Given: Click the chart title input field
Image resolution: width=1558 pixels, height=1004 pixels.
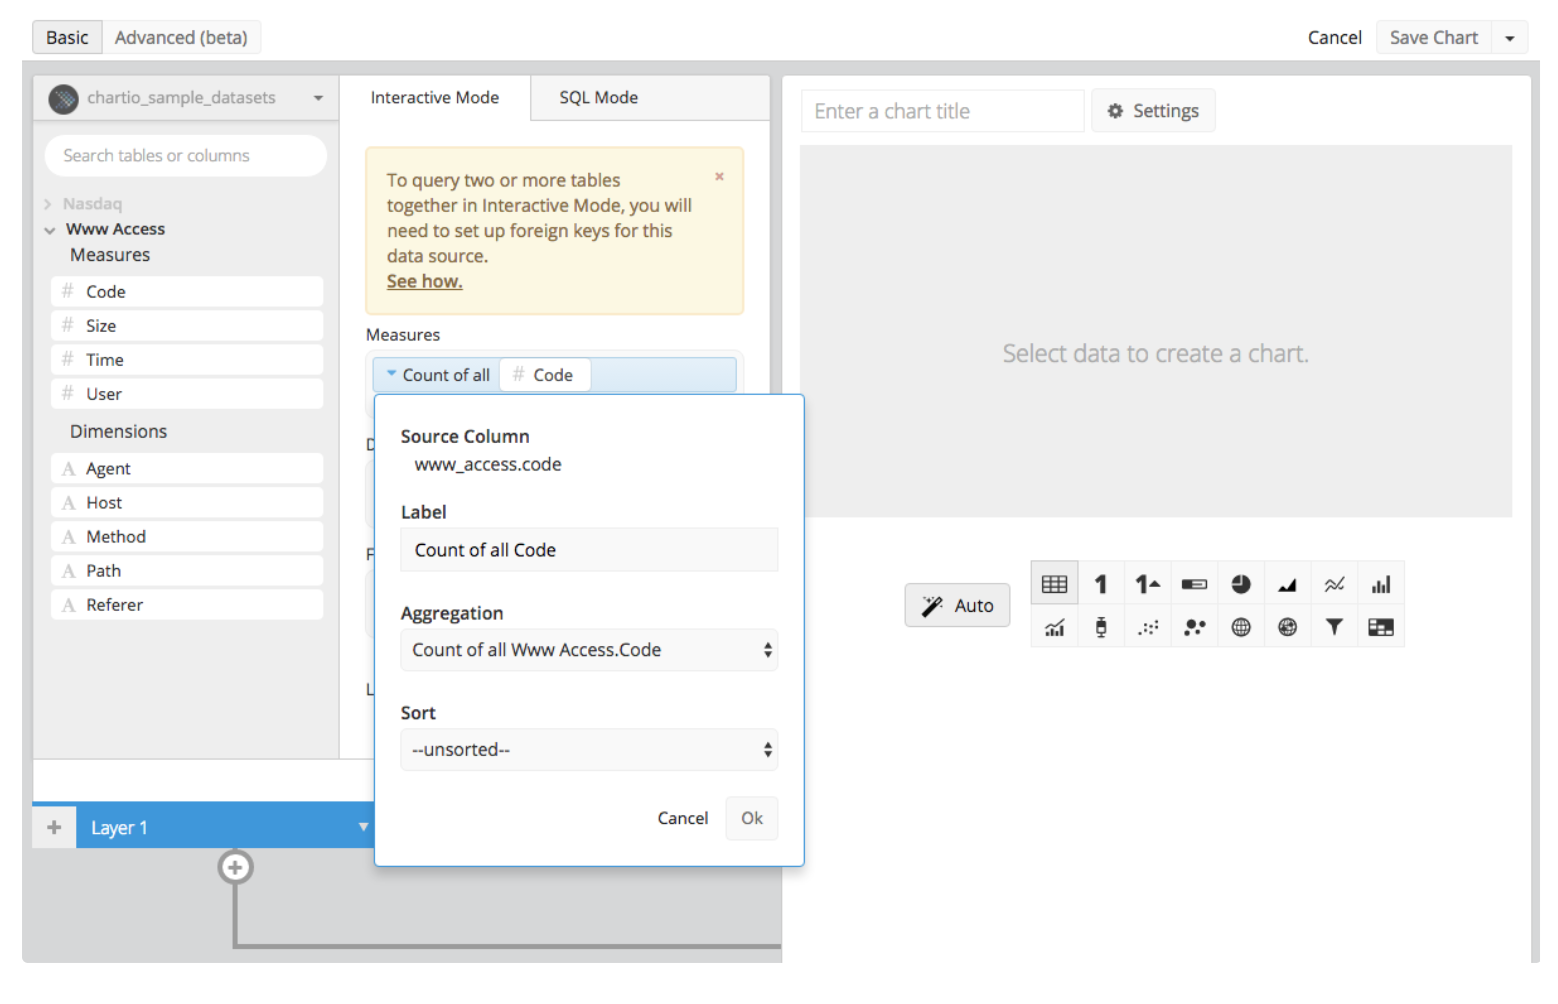Looking at the screenshot, I should pyautogui.click(x=942, y=112).
